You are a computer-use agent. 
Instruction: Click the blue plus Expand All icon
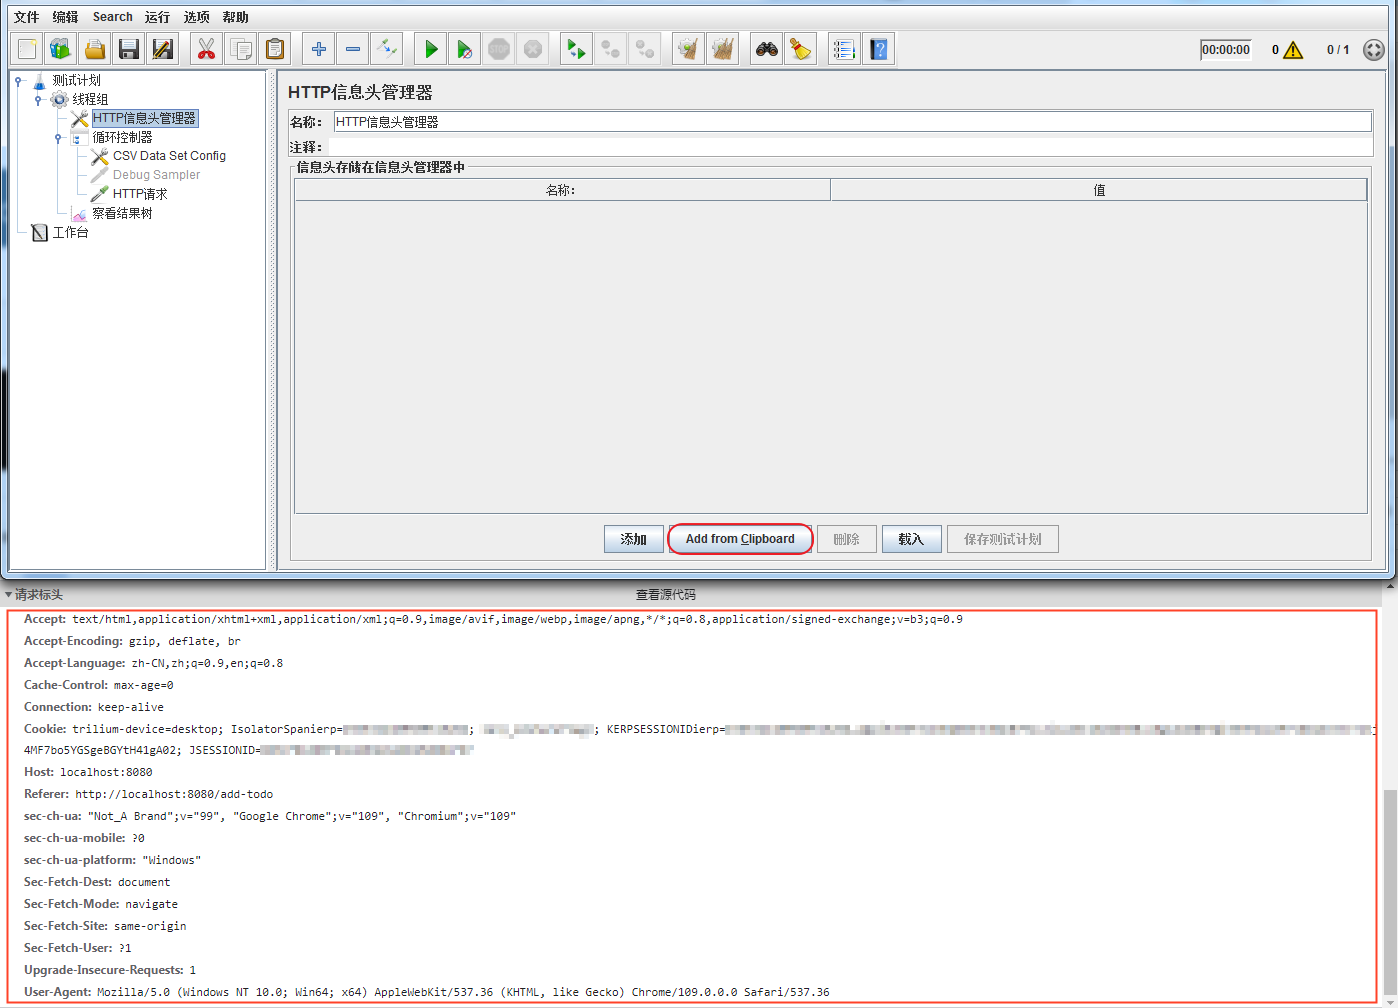(319, 49)
